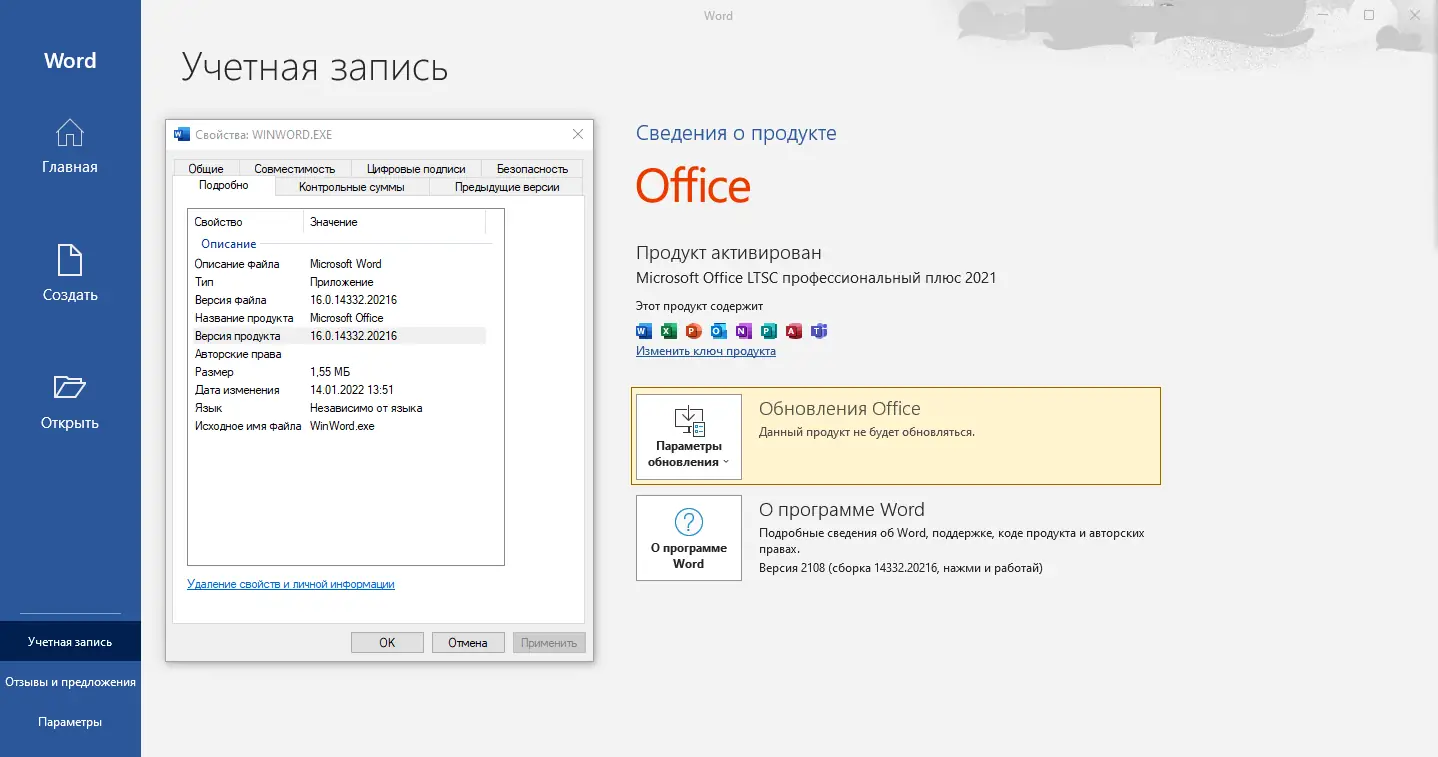Select the Дата изменения row
This screenshot has height=757, width=1438.
(x=338, y=390)
